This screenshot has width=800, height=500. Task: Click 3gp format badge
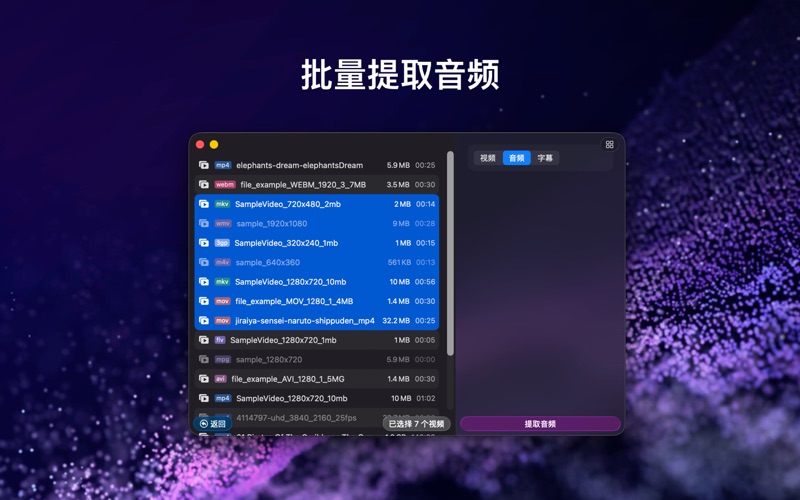point(222,243)
